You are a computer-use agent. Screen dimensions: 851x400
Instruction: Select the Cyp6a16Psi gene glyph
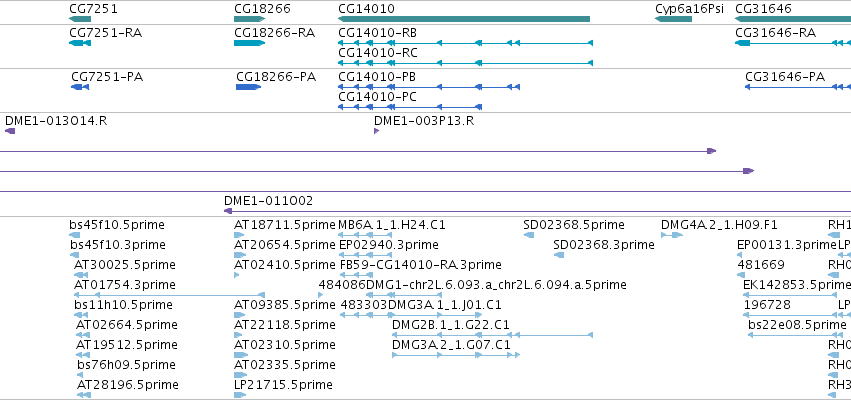coord(674,19)
